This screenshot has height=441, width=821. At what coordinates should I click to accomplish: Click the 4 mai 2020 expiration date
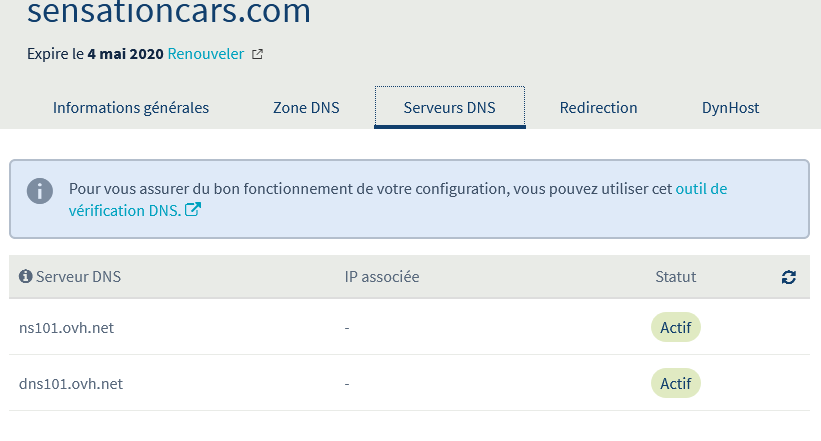pos(125,54)
